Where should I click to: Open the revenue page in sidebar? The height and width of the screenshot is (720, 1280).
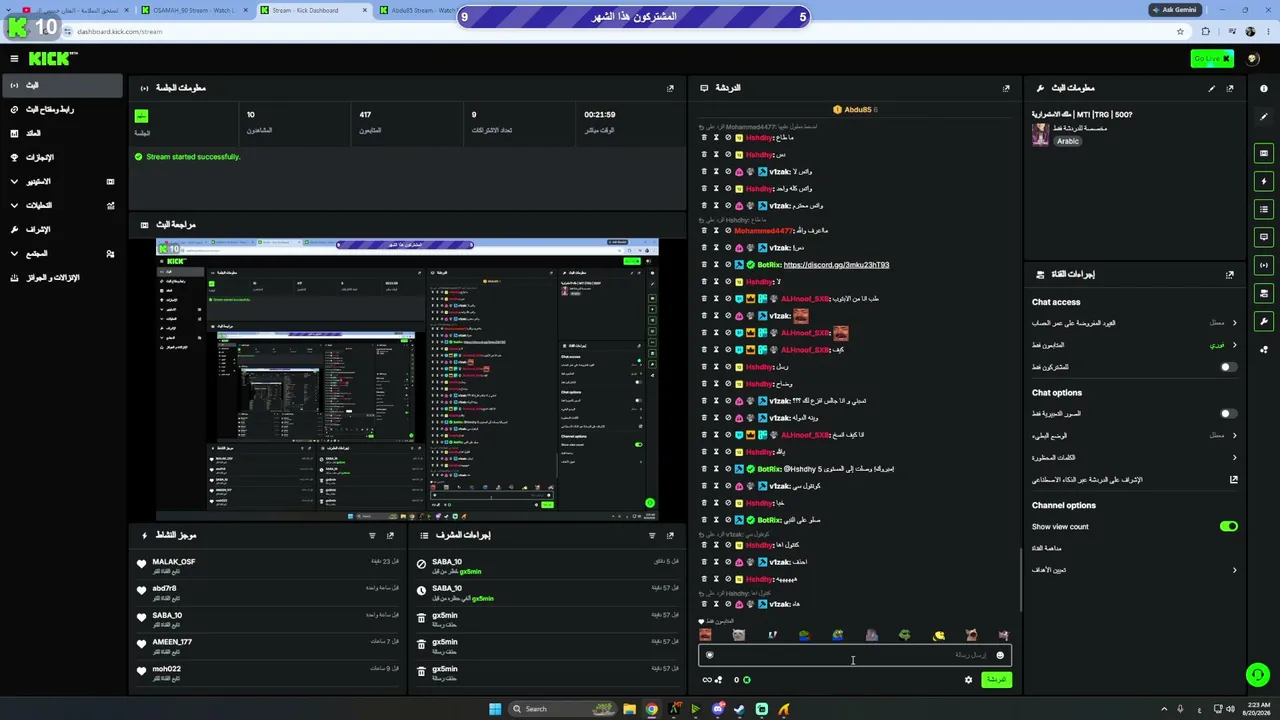tap(63, 133)
